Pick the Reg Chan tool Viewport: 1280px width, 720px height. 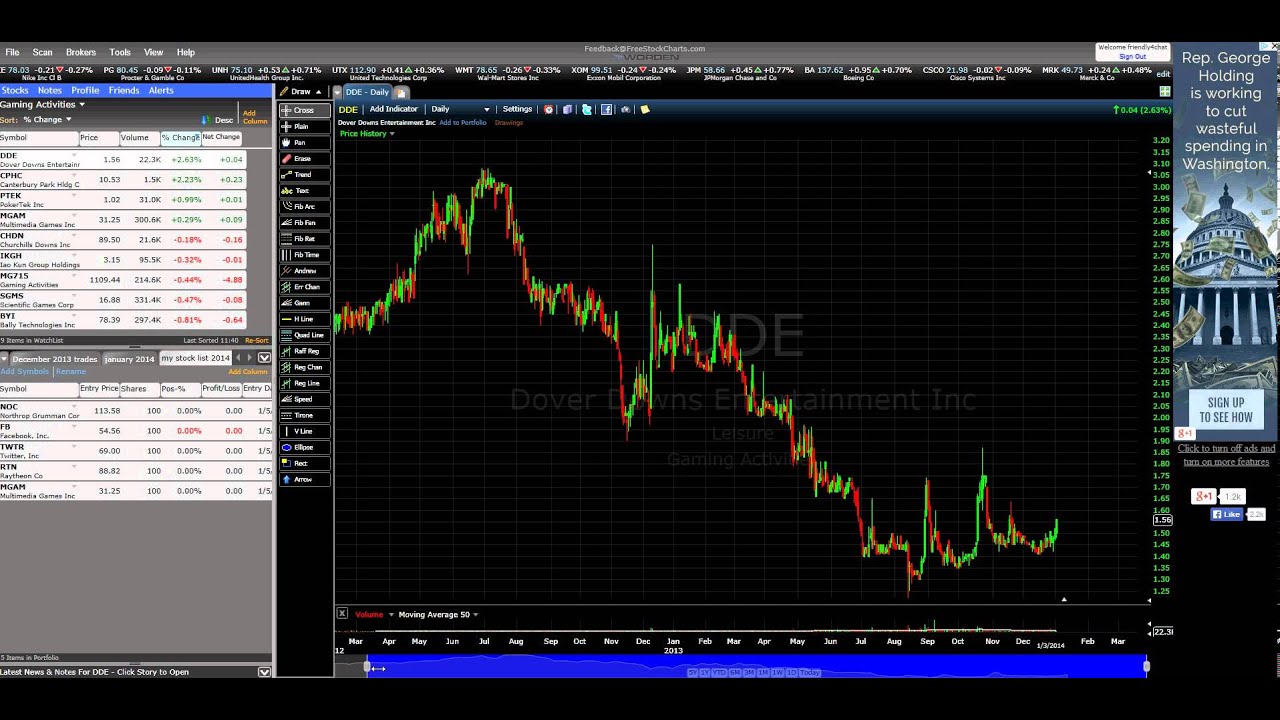[x=304, y=367]
